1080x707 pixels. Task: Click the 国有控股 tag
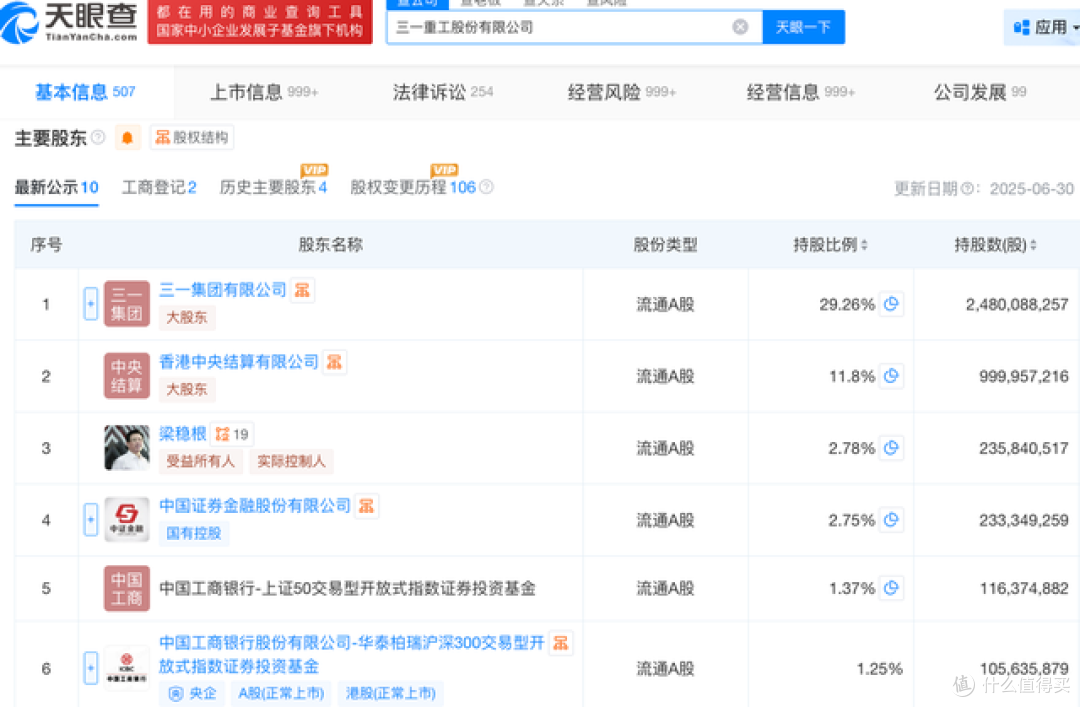[x=194, y=533]
